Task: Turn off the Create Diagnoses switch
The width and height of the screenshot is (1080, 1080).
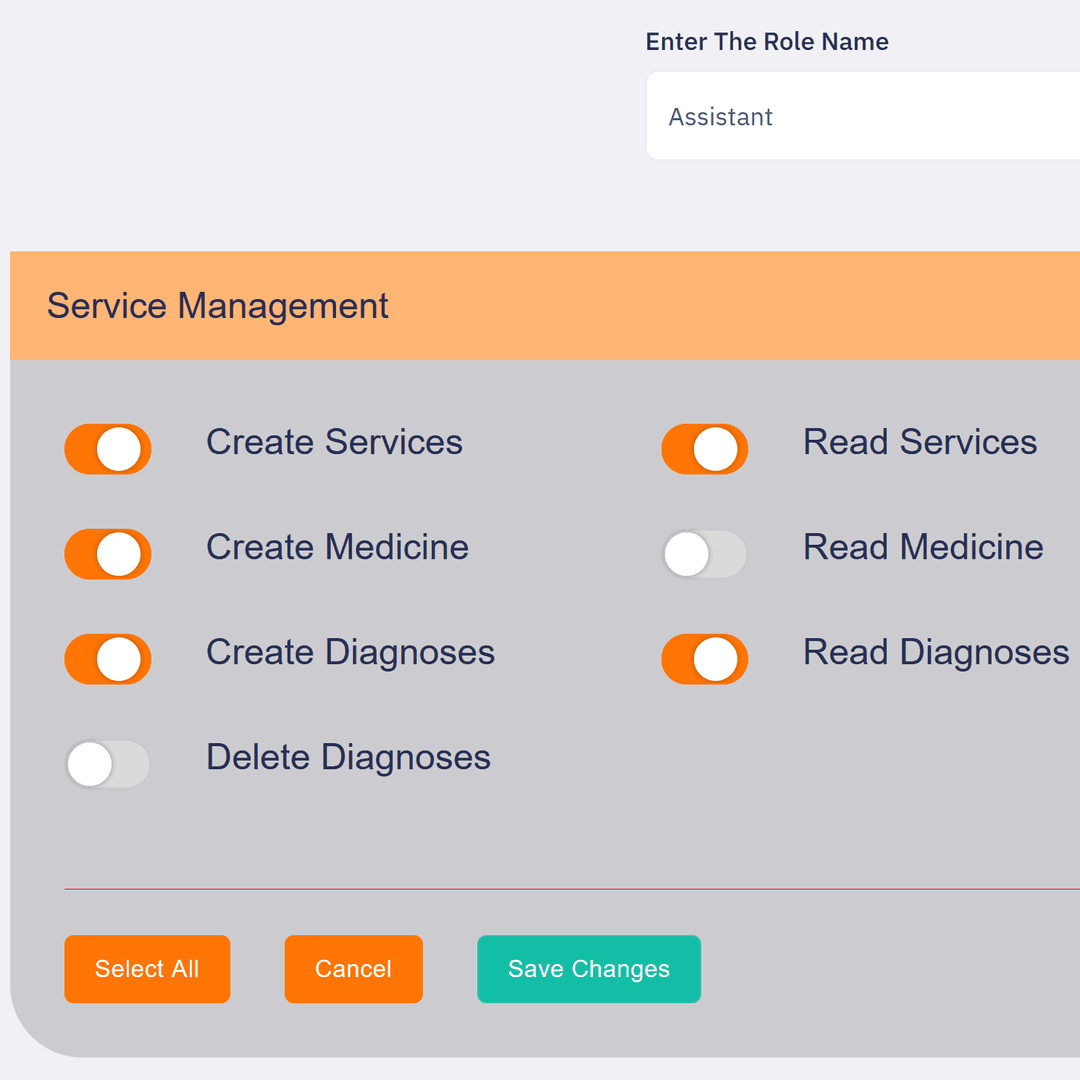Action: pyautogui.click(x=108, y=659)
